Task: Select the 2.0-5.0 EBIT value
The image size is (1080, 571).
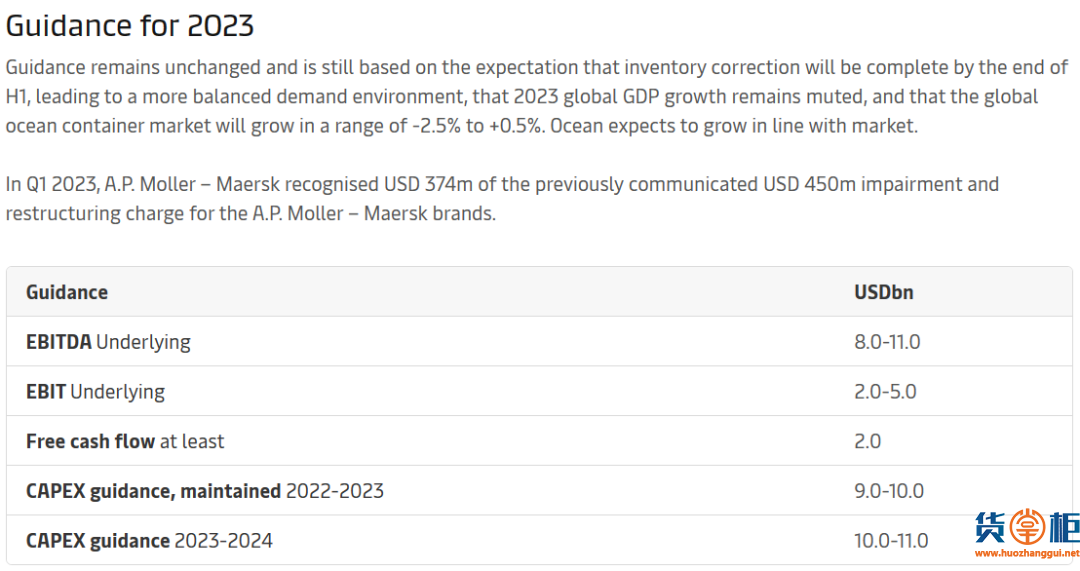Action: (885, 392)
